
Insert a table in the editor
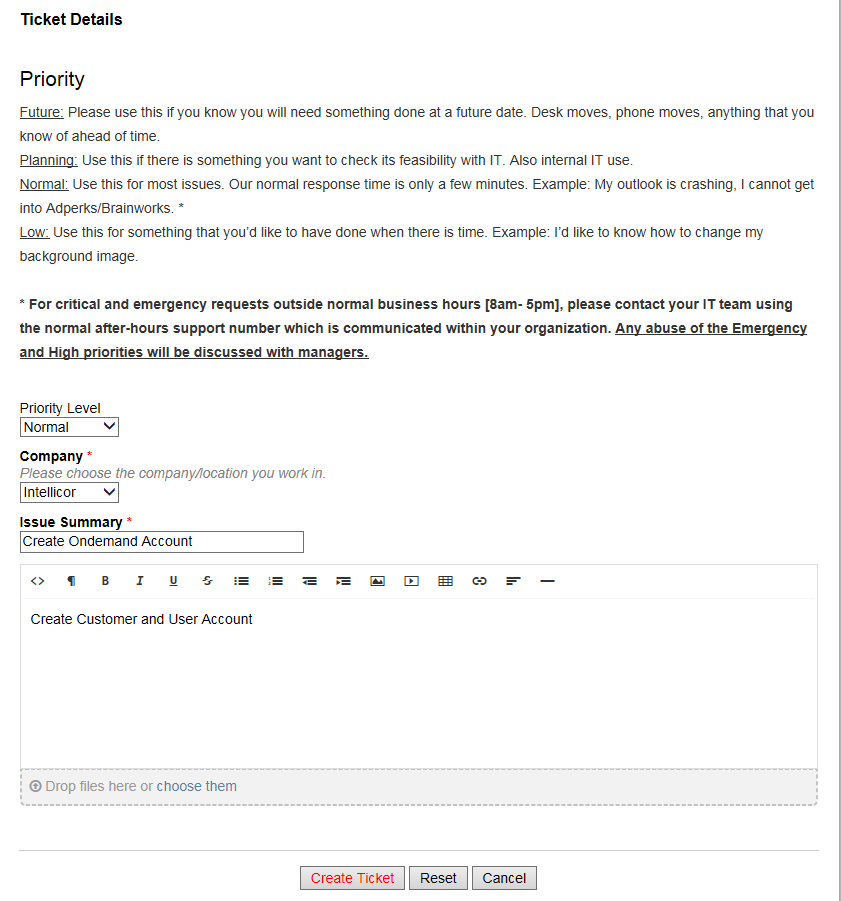[446, 581]
